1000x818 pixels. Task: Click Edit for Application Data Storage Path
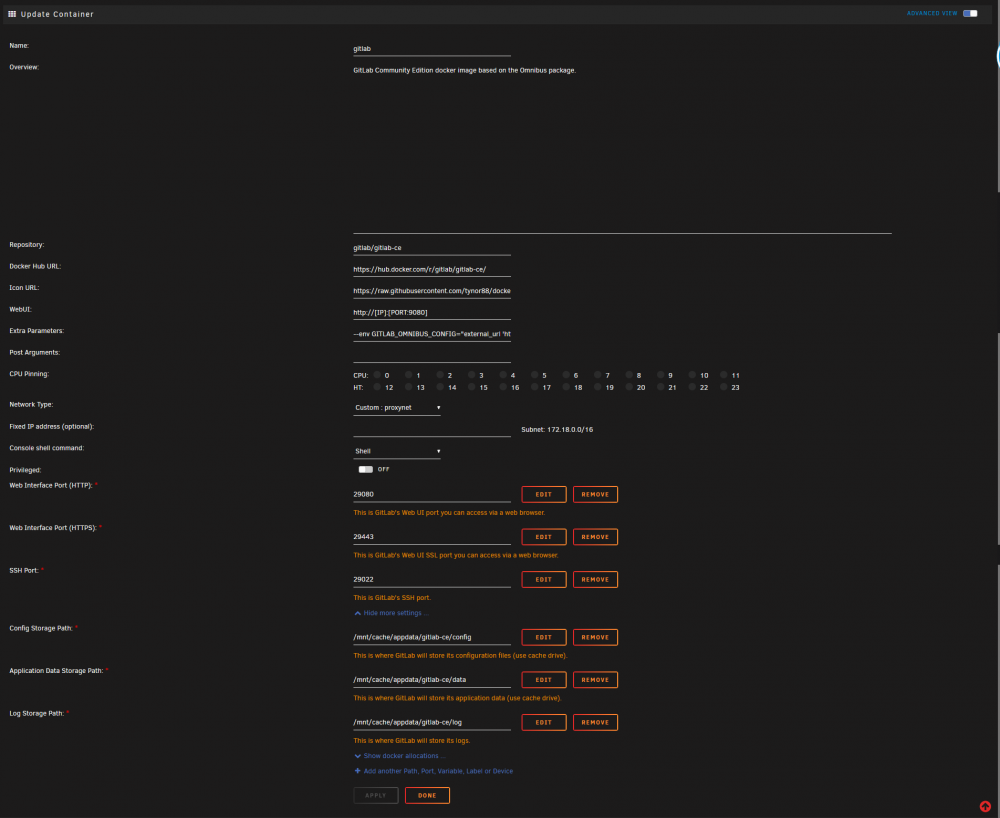click(543, 680)
